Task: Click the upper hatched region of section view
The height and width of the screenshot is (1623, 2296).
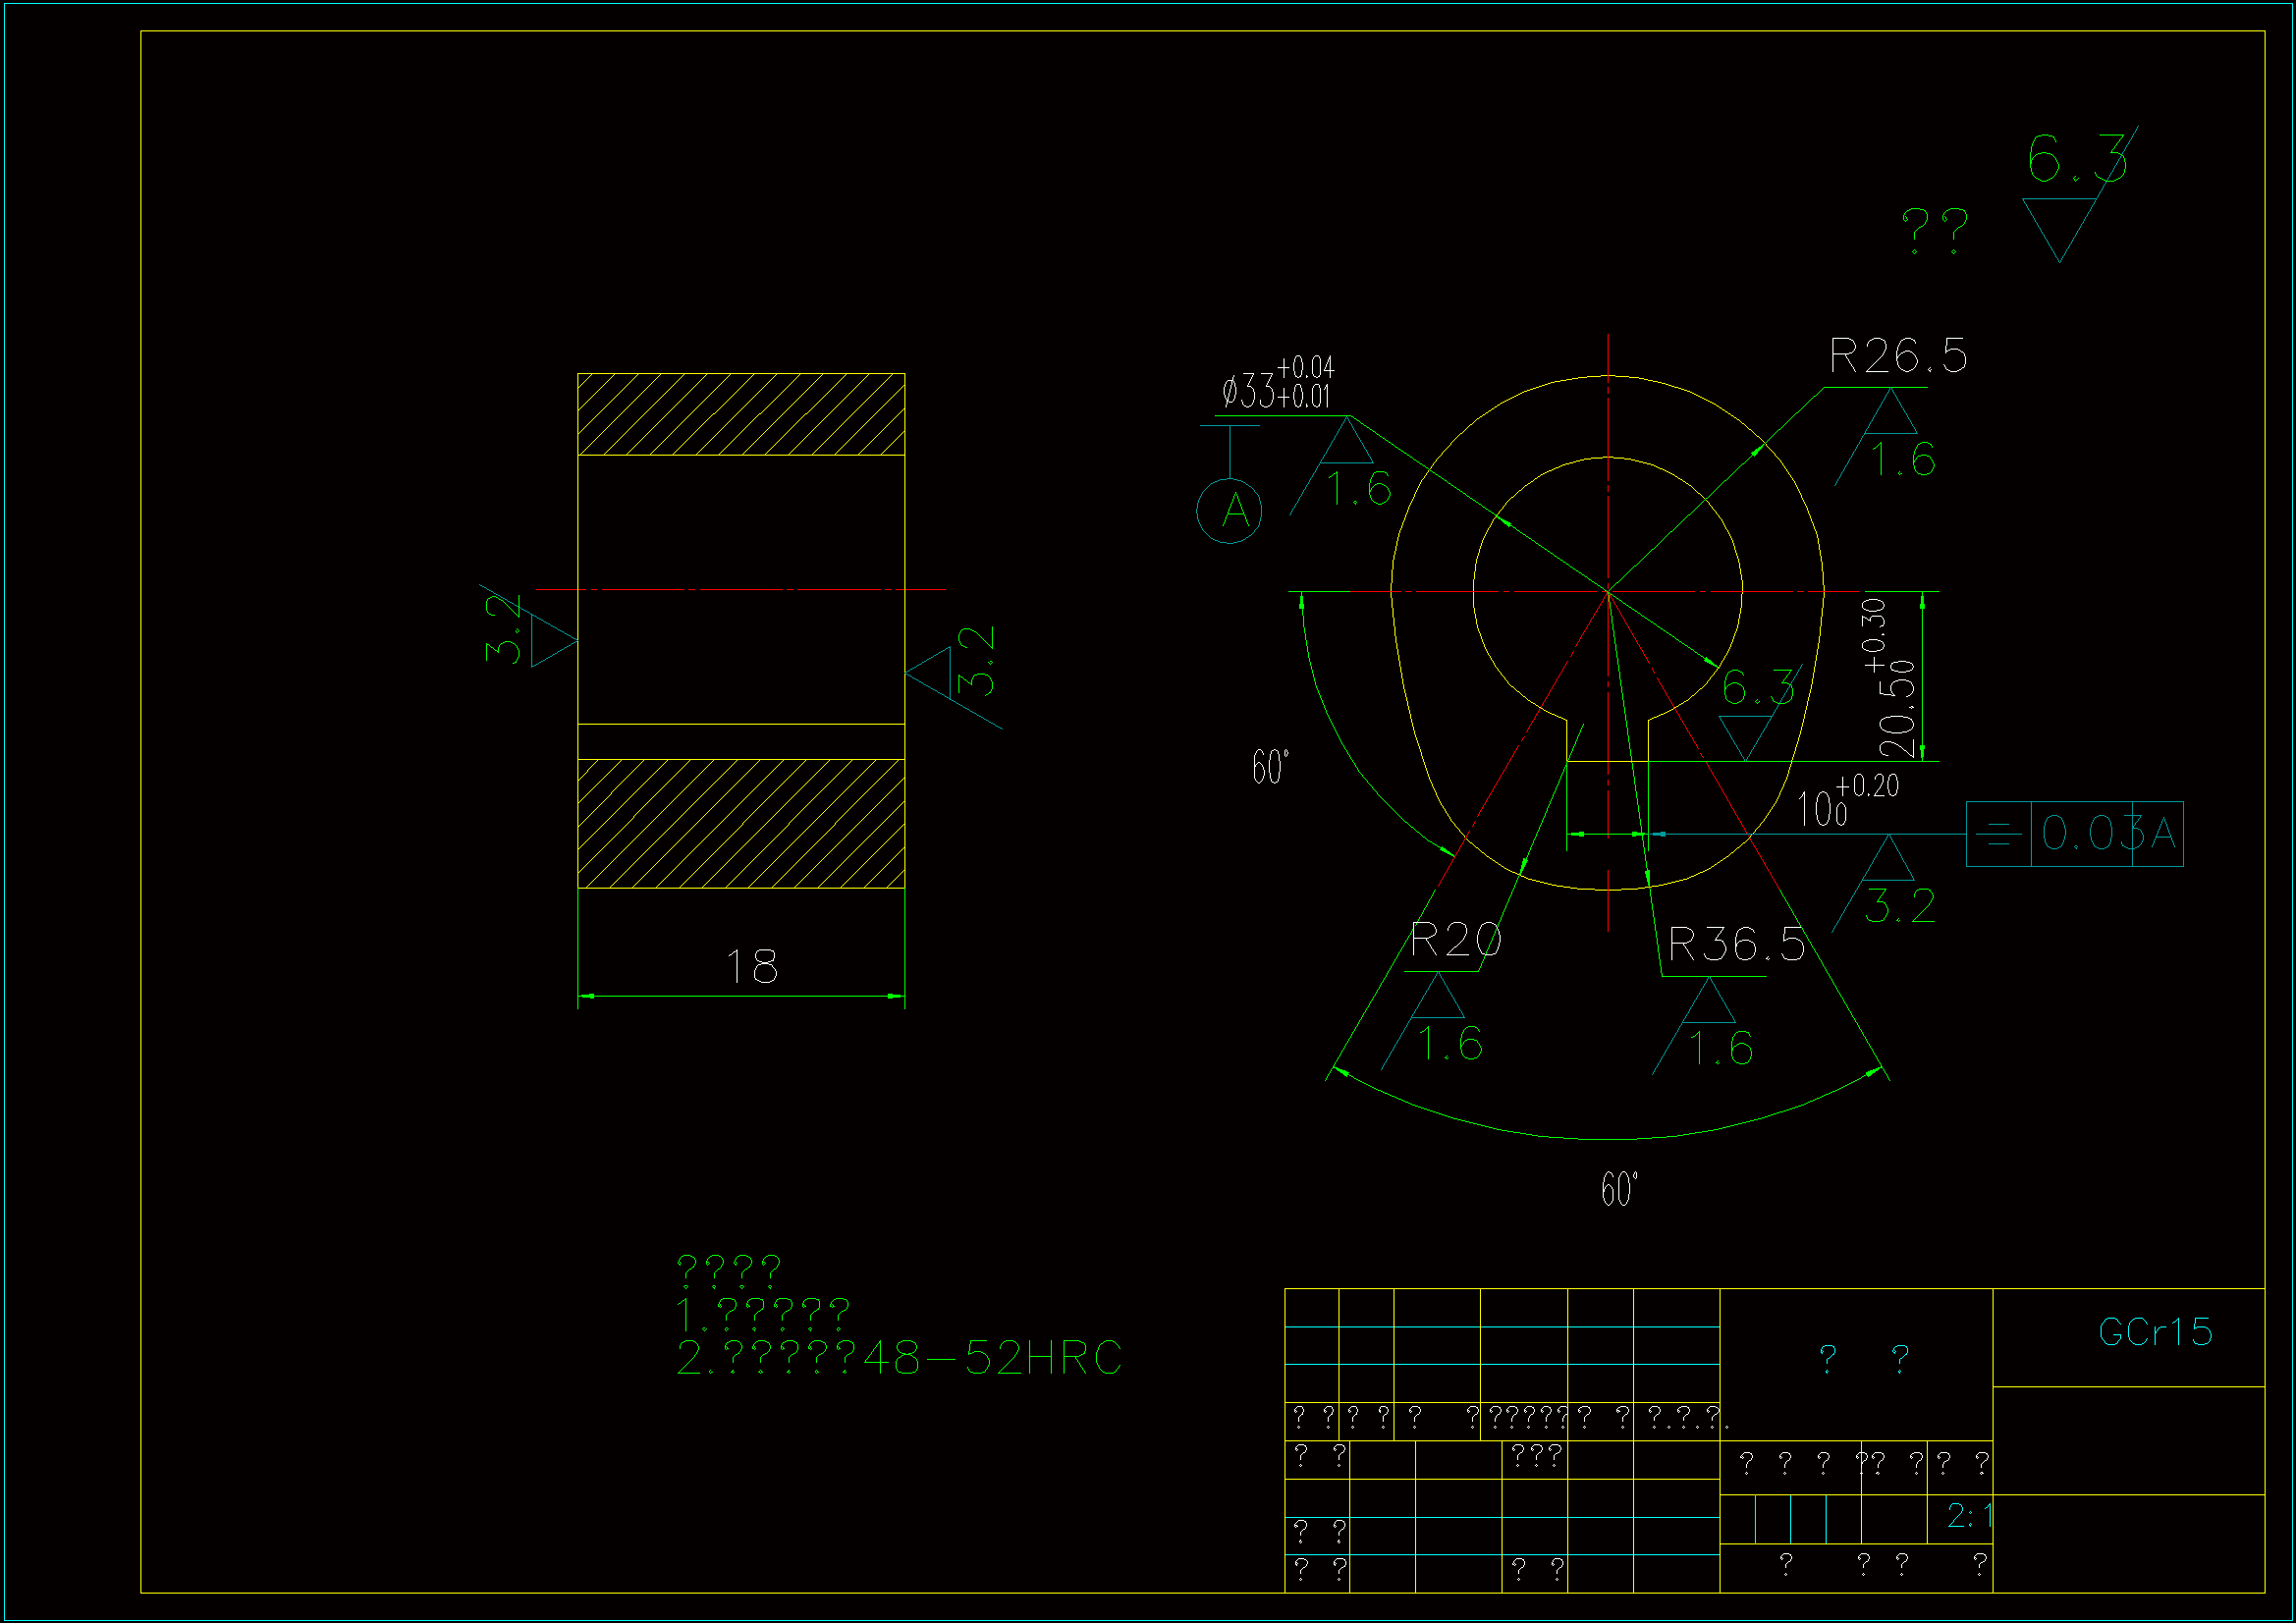Action: pos(741,414)
